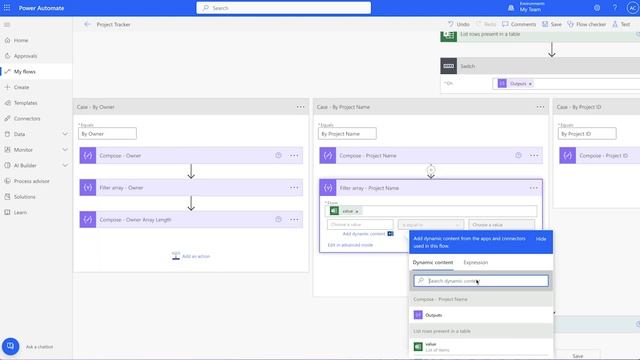Image resolution: width=640 pixels, height=360 pixels.
Task: Click the Compose - Project Name action icon
Action: (x=328, y=156)
